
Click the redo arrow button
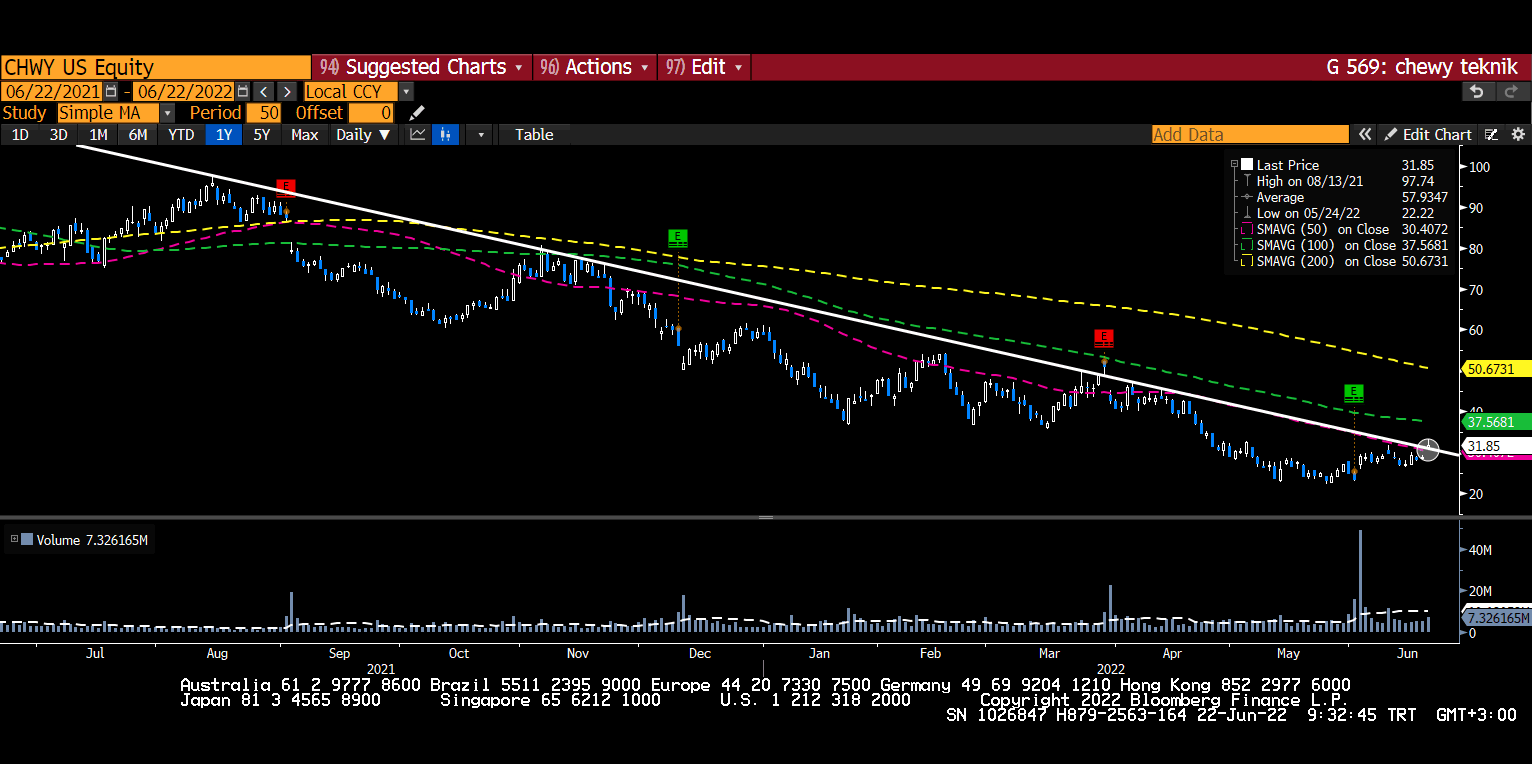1511,91
